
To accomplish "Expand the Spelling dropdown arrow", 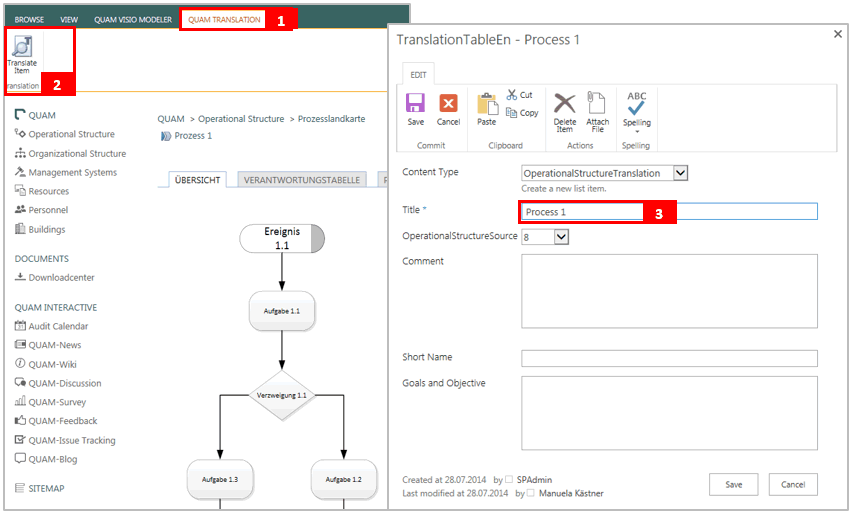I will [637, 131].
